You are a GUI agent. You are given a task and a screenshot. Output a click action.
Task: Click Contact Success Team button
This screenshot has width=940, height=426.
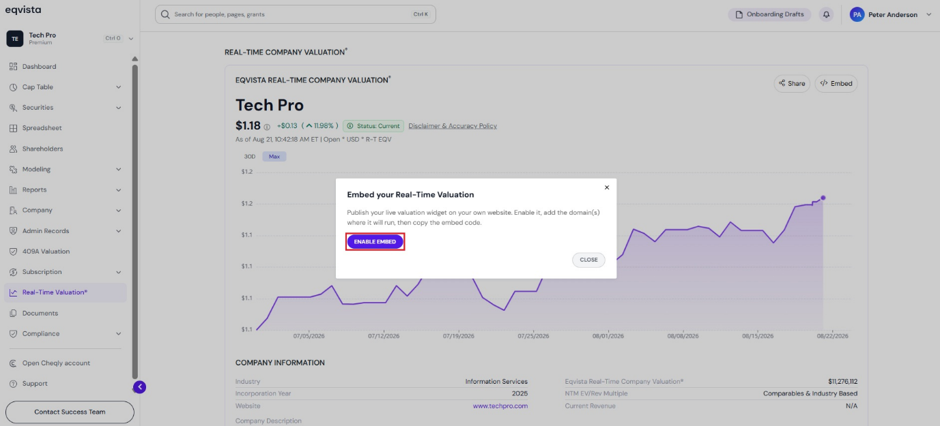click(x=70, y=412)
